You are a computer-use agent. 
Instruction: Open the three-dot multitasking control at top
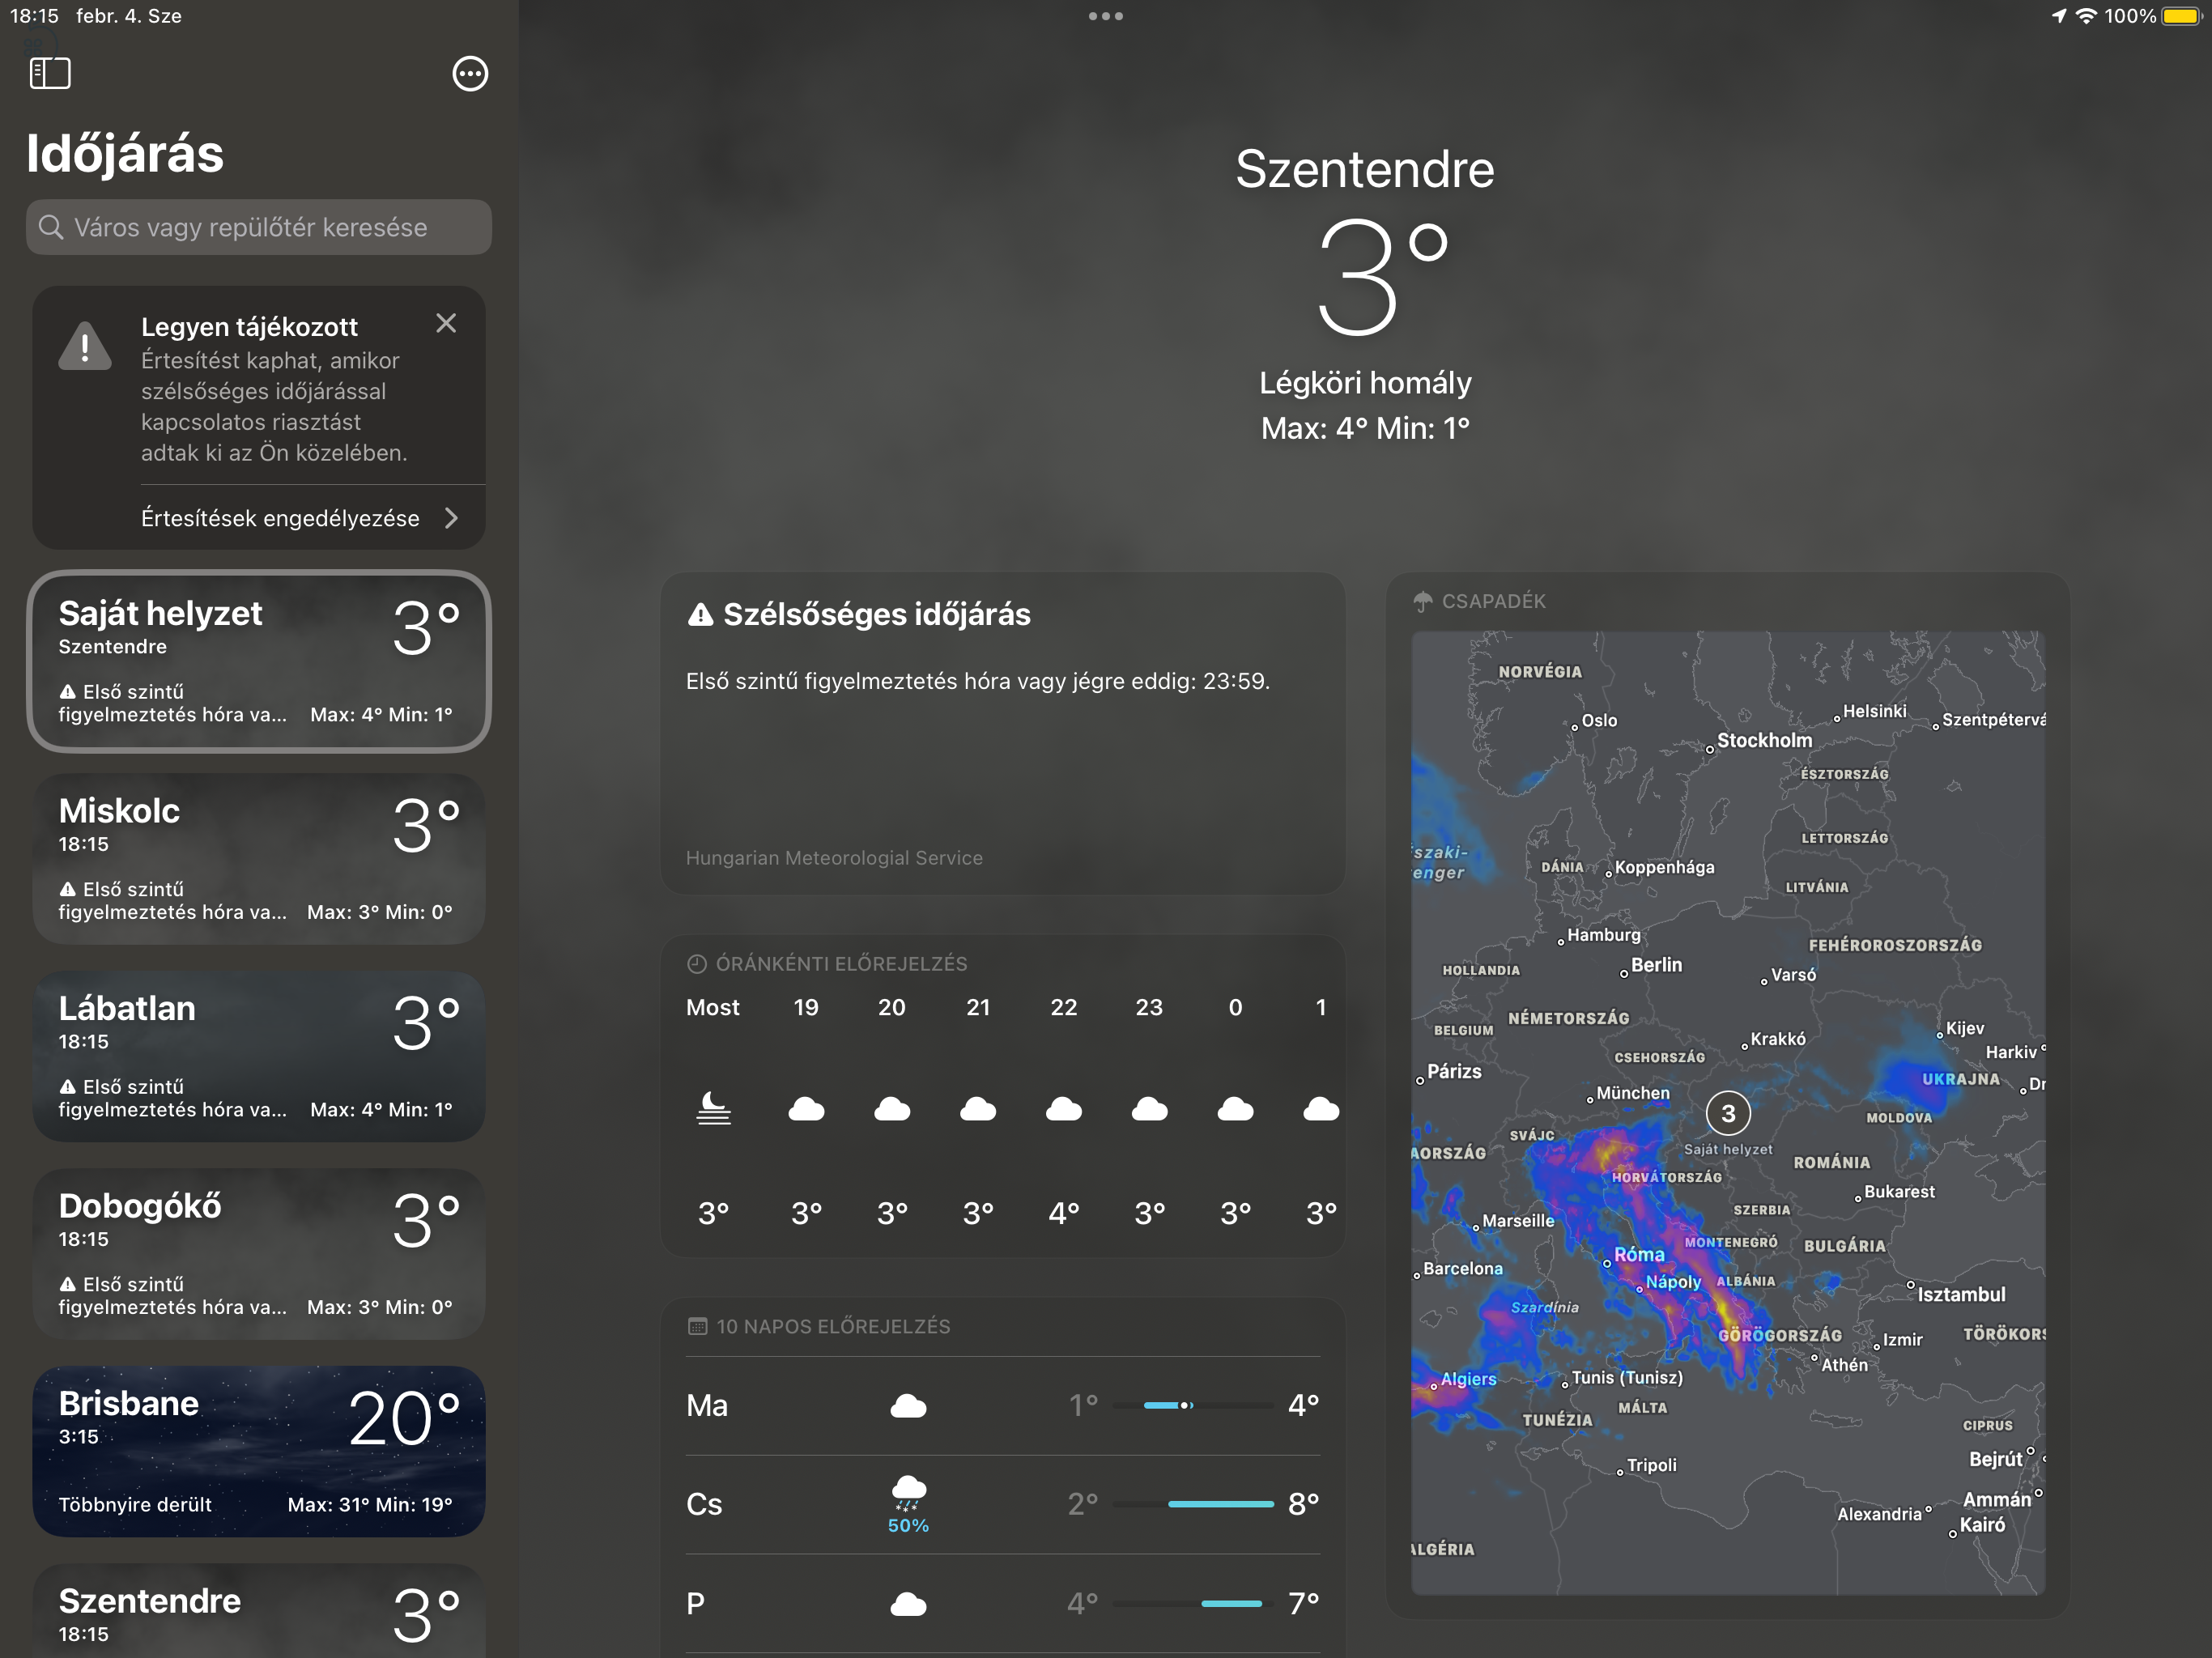[1105, 16]
